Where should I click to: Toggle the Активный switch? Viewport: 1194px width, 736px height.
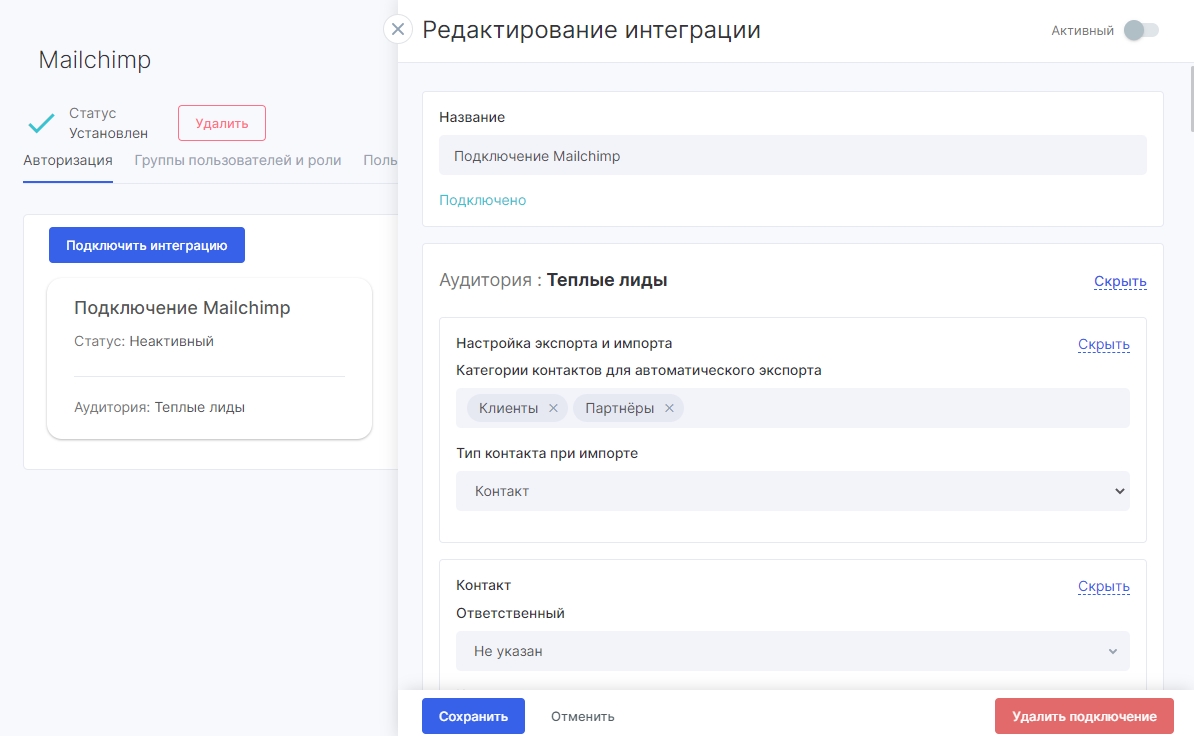(x=1140, y=30)
